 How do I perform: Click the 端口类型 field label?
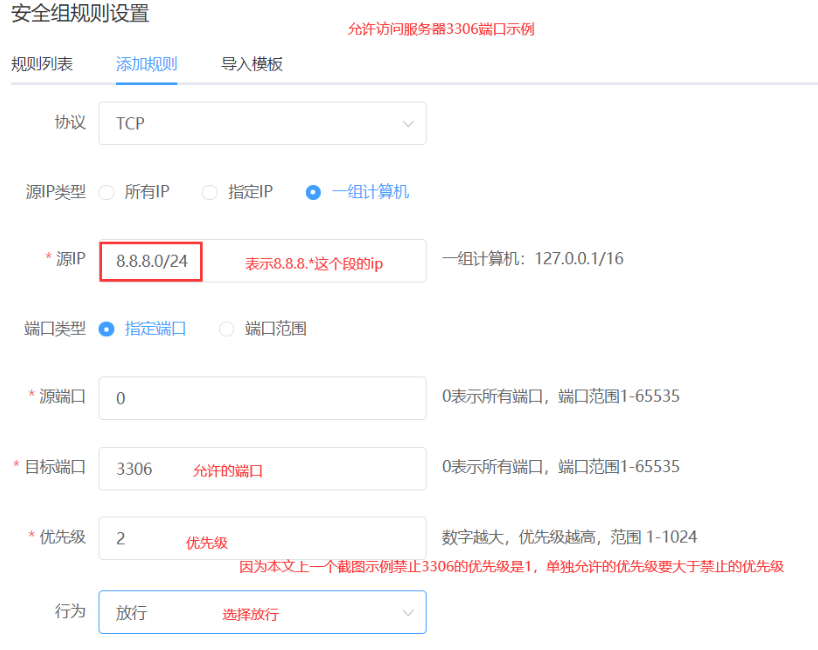tap(55, 328)
